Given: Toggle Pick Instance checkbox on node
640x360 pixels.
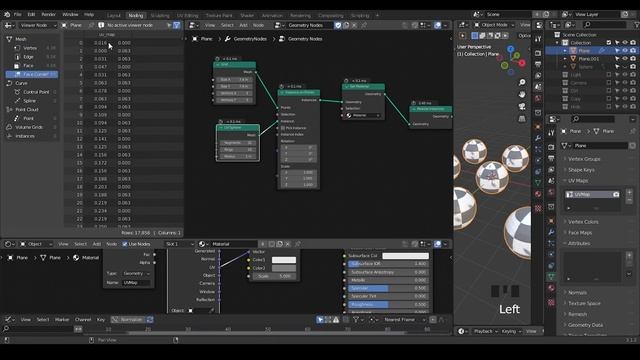Looking at the screenshot, I should coord(283,128).
